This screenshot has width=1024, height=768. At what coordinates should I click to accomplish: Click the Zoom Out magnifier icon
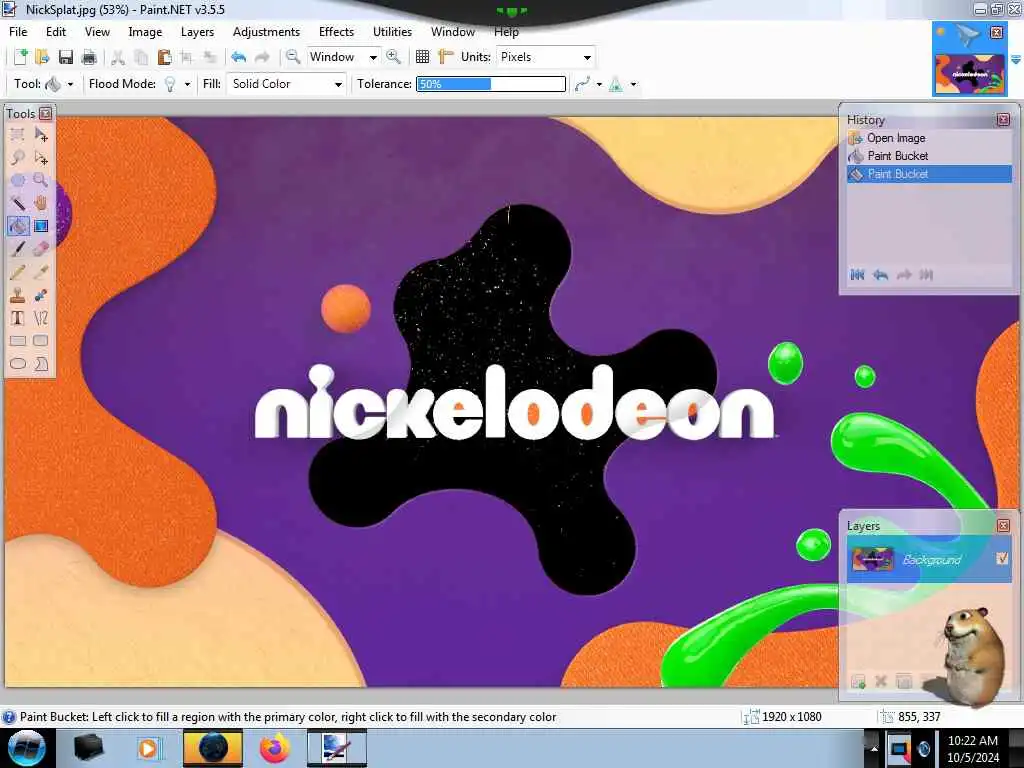point(293,57)
